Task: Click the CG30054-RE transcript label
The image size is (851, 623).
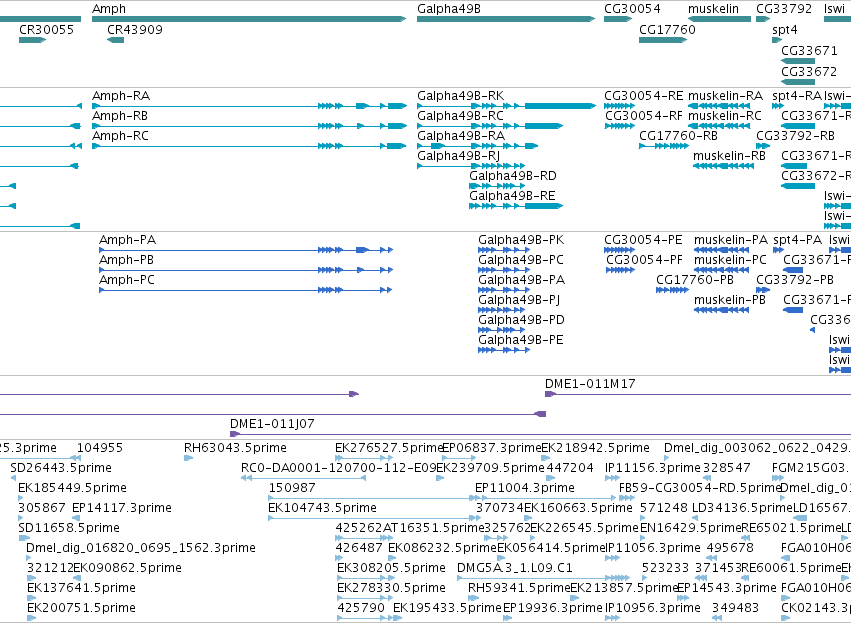Action: tap(643, 96)
